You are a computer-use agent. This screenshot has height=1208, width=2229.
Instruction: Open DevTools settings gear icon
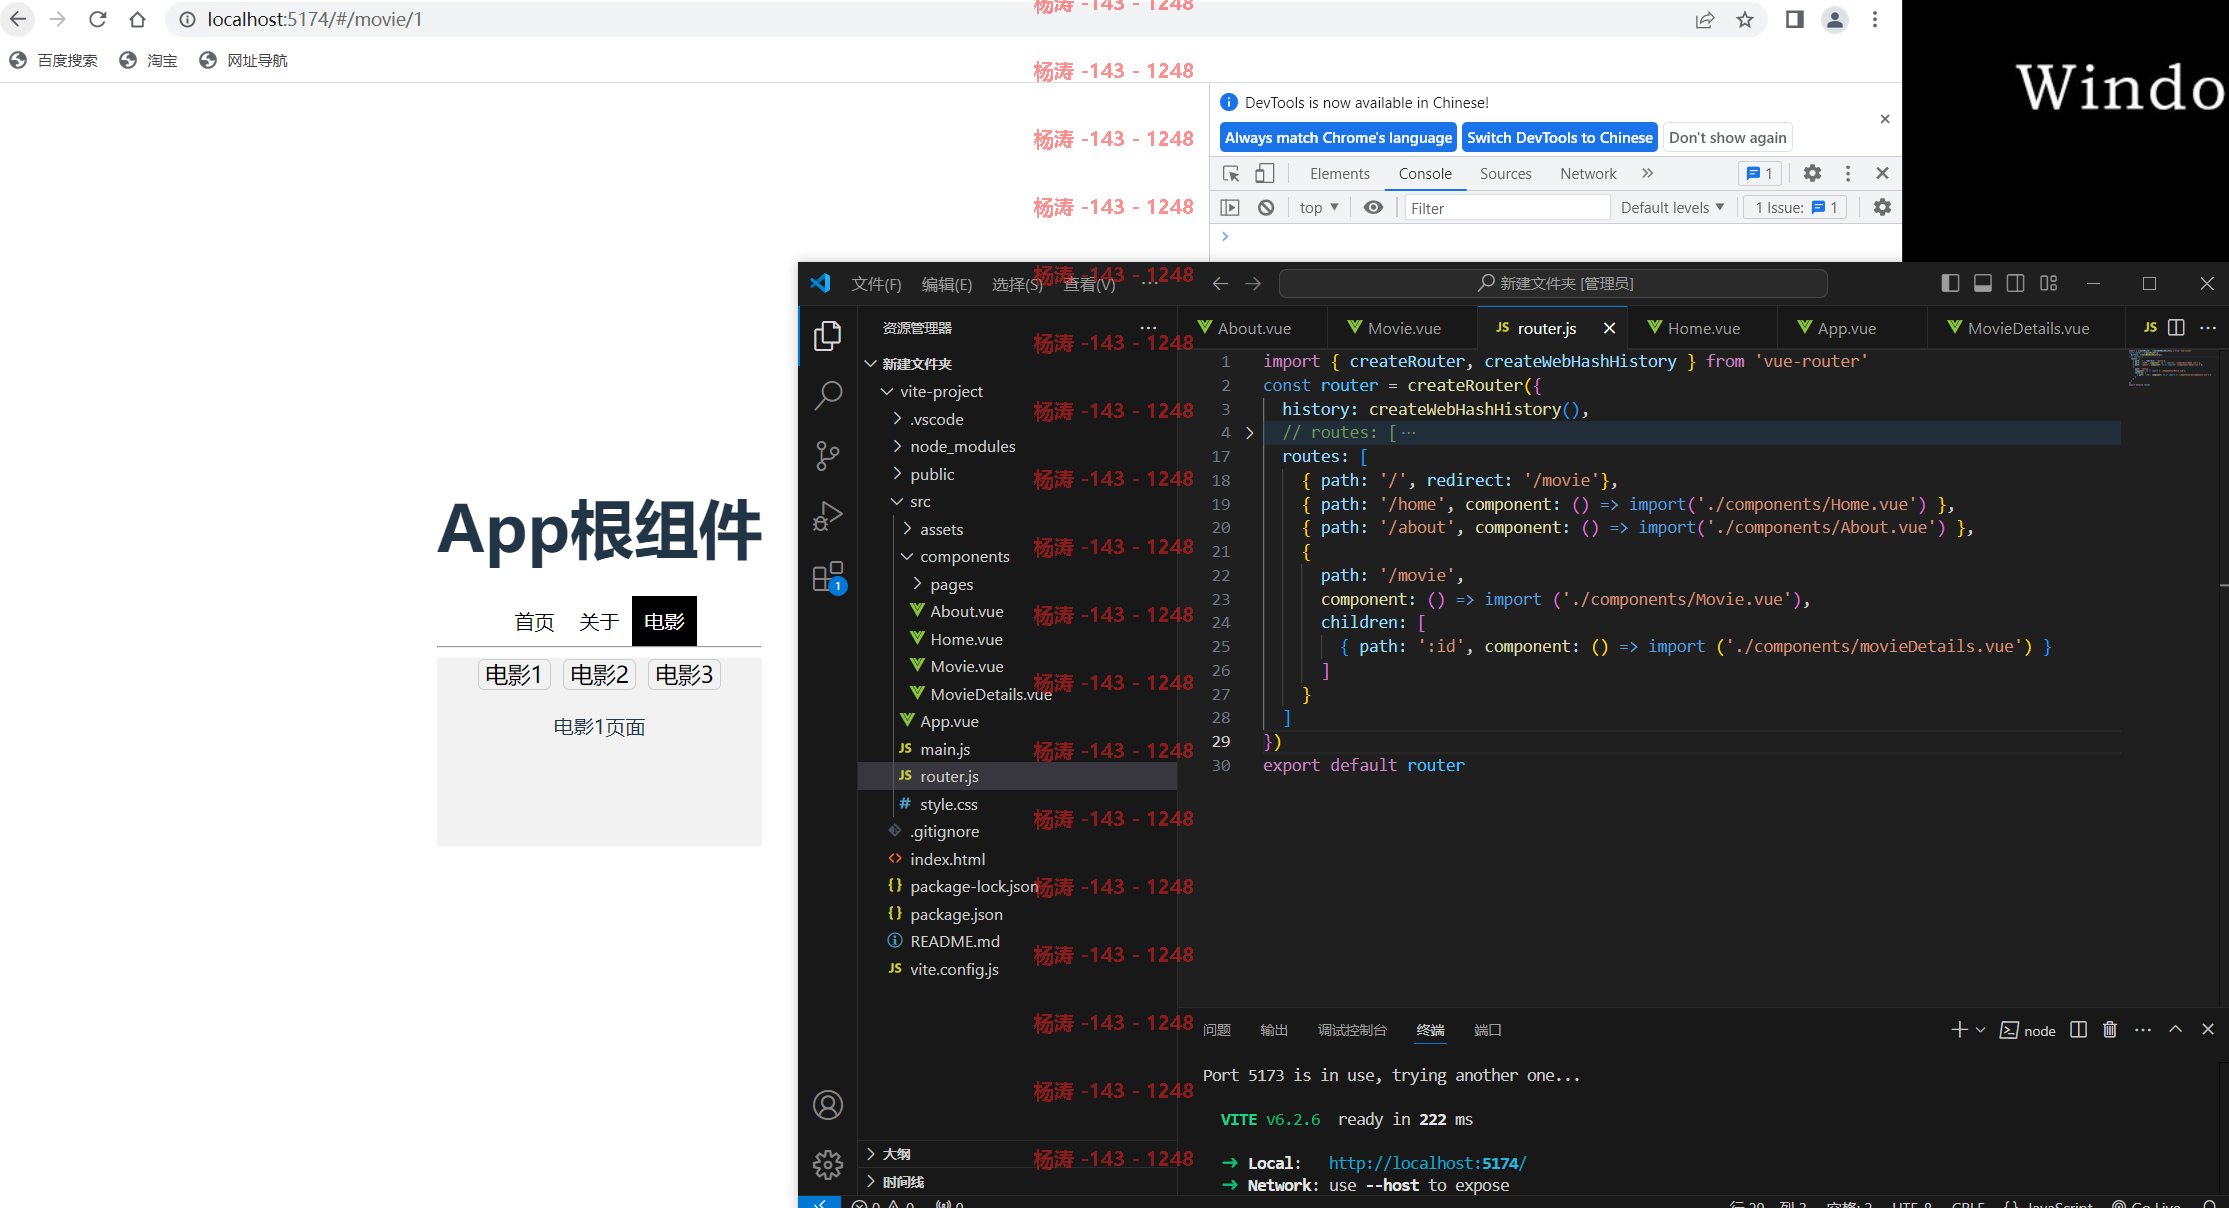(x=1812, y=173)
